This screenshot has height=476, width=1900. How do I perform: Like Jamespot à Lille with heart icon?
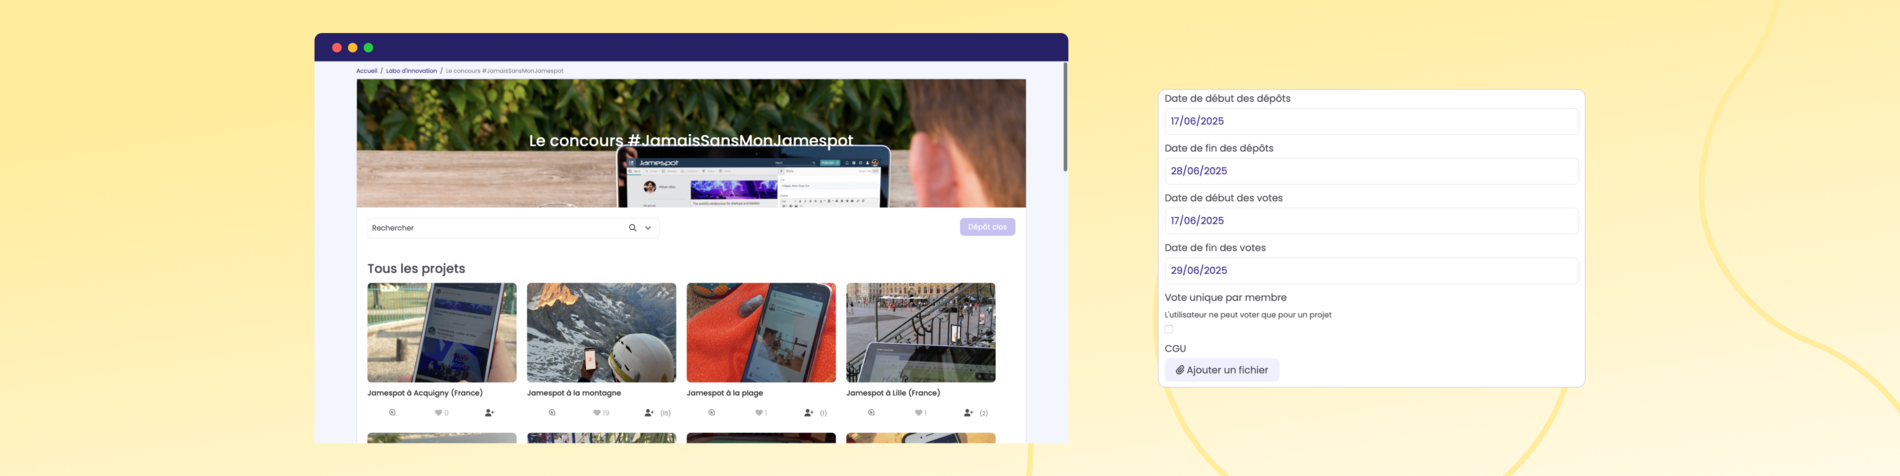[x=918, y=412]
